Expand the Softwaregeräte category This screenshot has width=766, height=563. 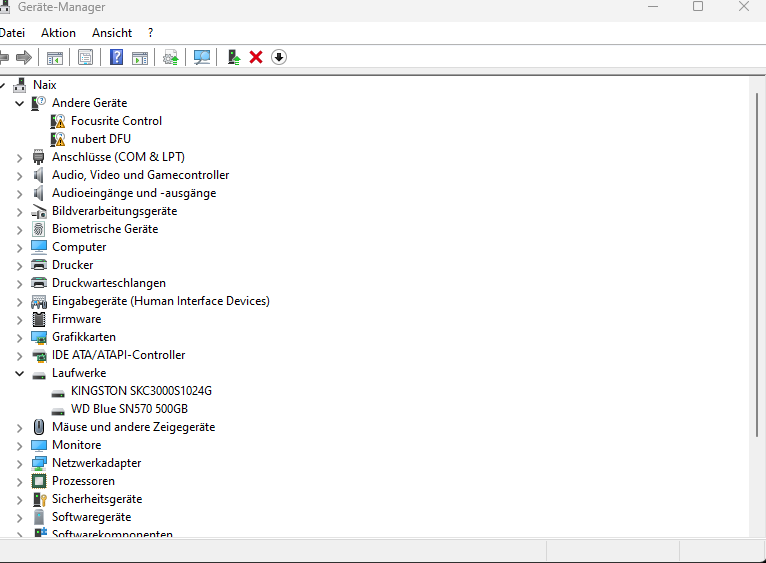[20, 518]
